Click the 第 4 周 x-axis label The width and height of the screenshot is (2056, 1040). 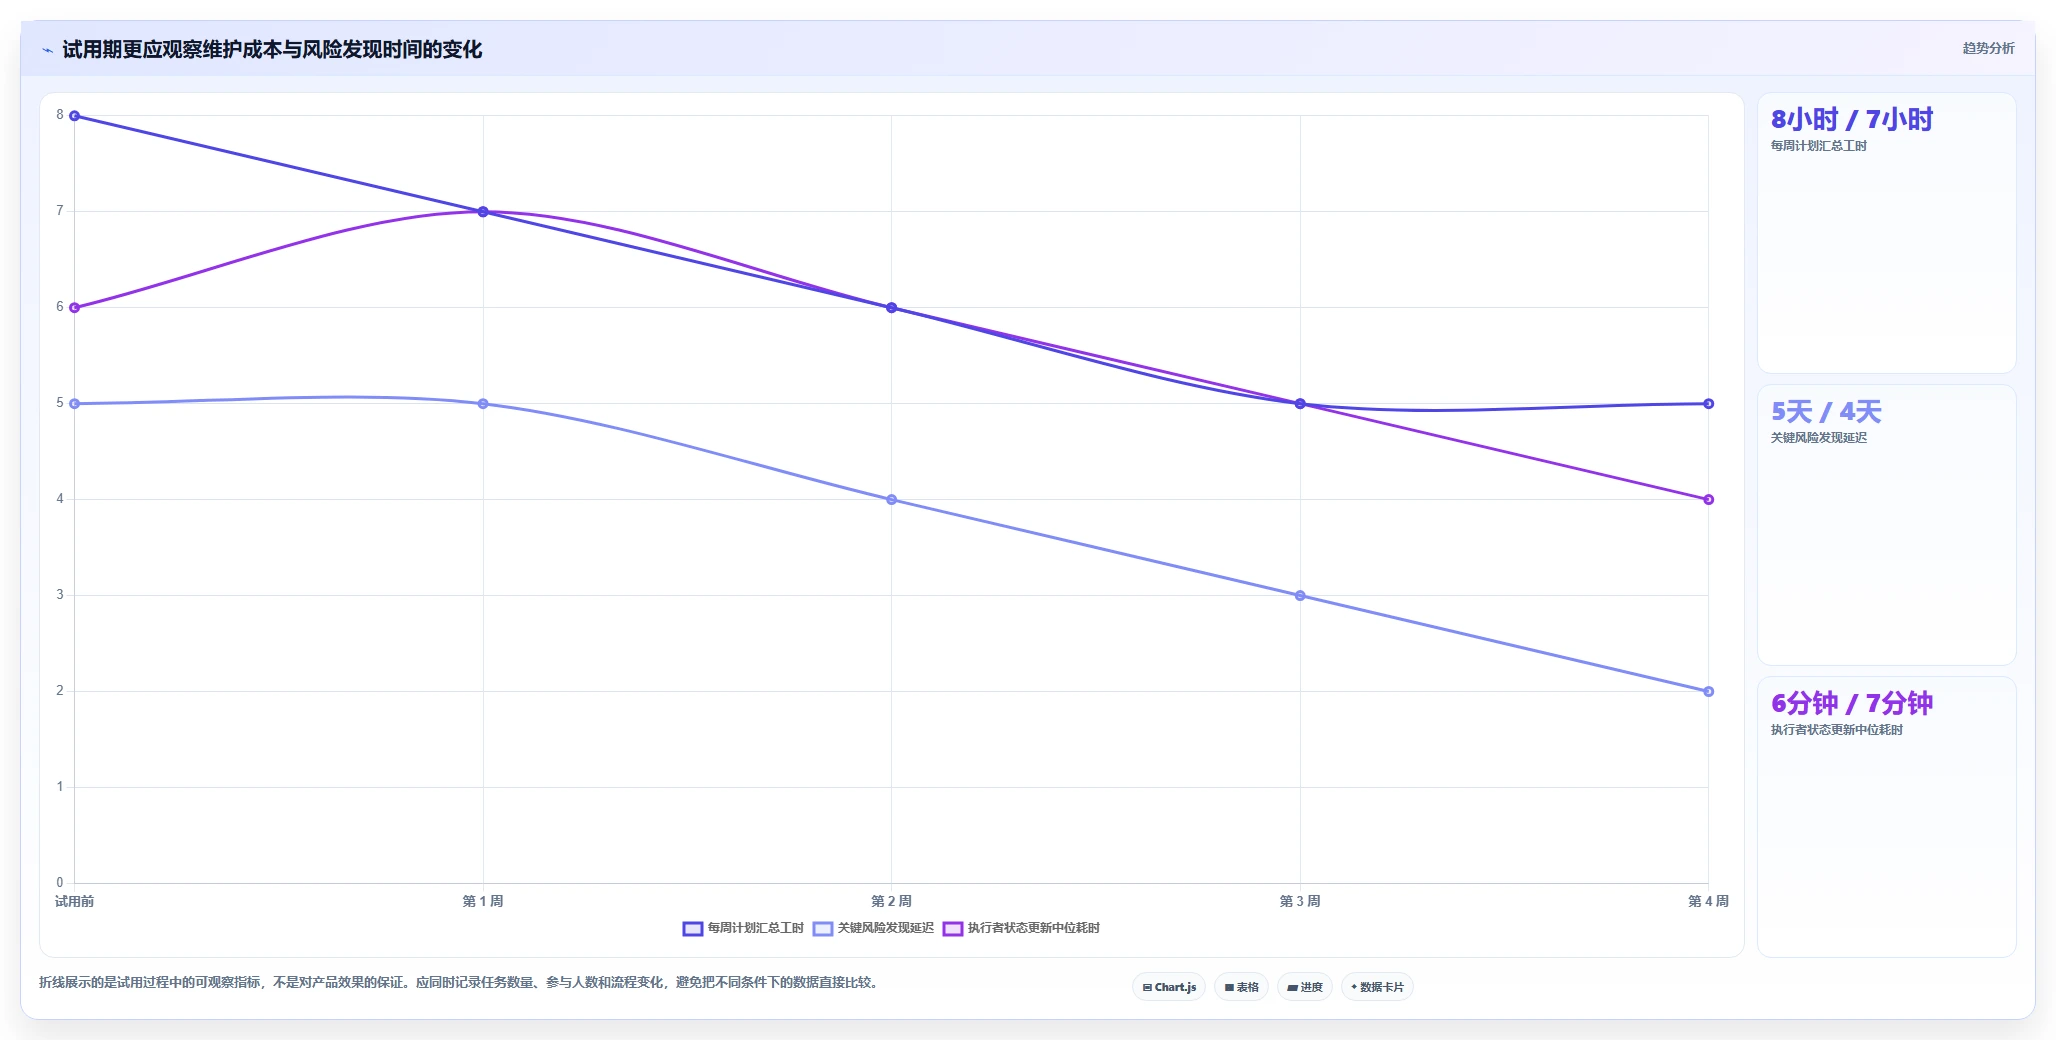click(x=1708, y=902)
